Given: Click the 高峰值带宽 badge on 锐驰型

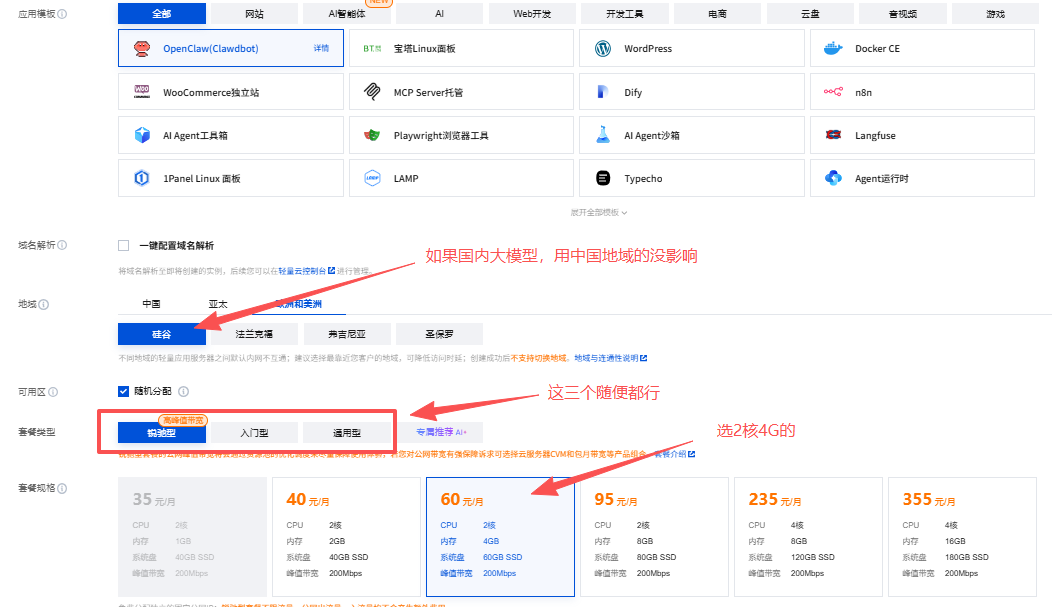Looking at the screenshot, I should (x=183, y=420).
